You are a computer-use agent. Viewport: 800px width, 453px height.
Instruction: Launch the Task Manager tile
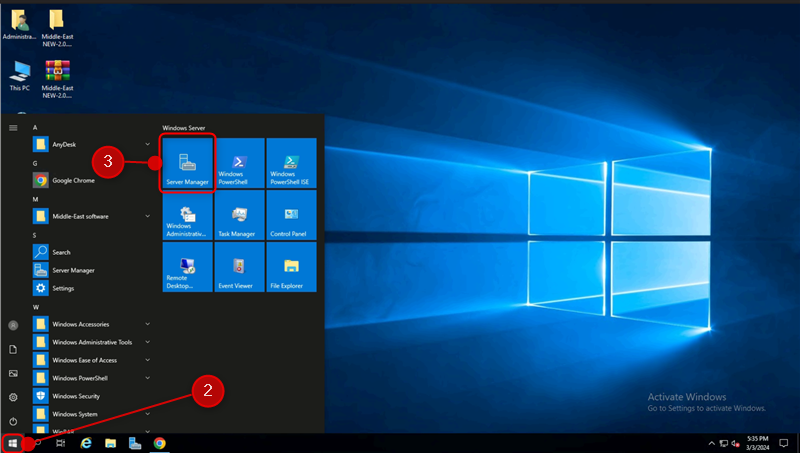click(x=239, y=215)
